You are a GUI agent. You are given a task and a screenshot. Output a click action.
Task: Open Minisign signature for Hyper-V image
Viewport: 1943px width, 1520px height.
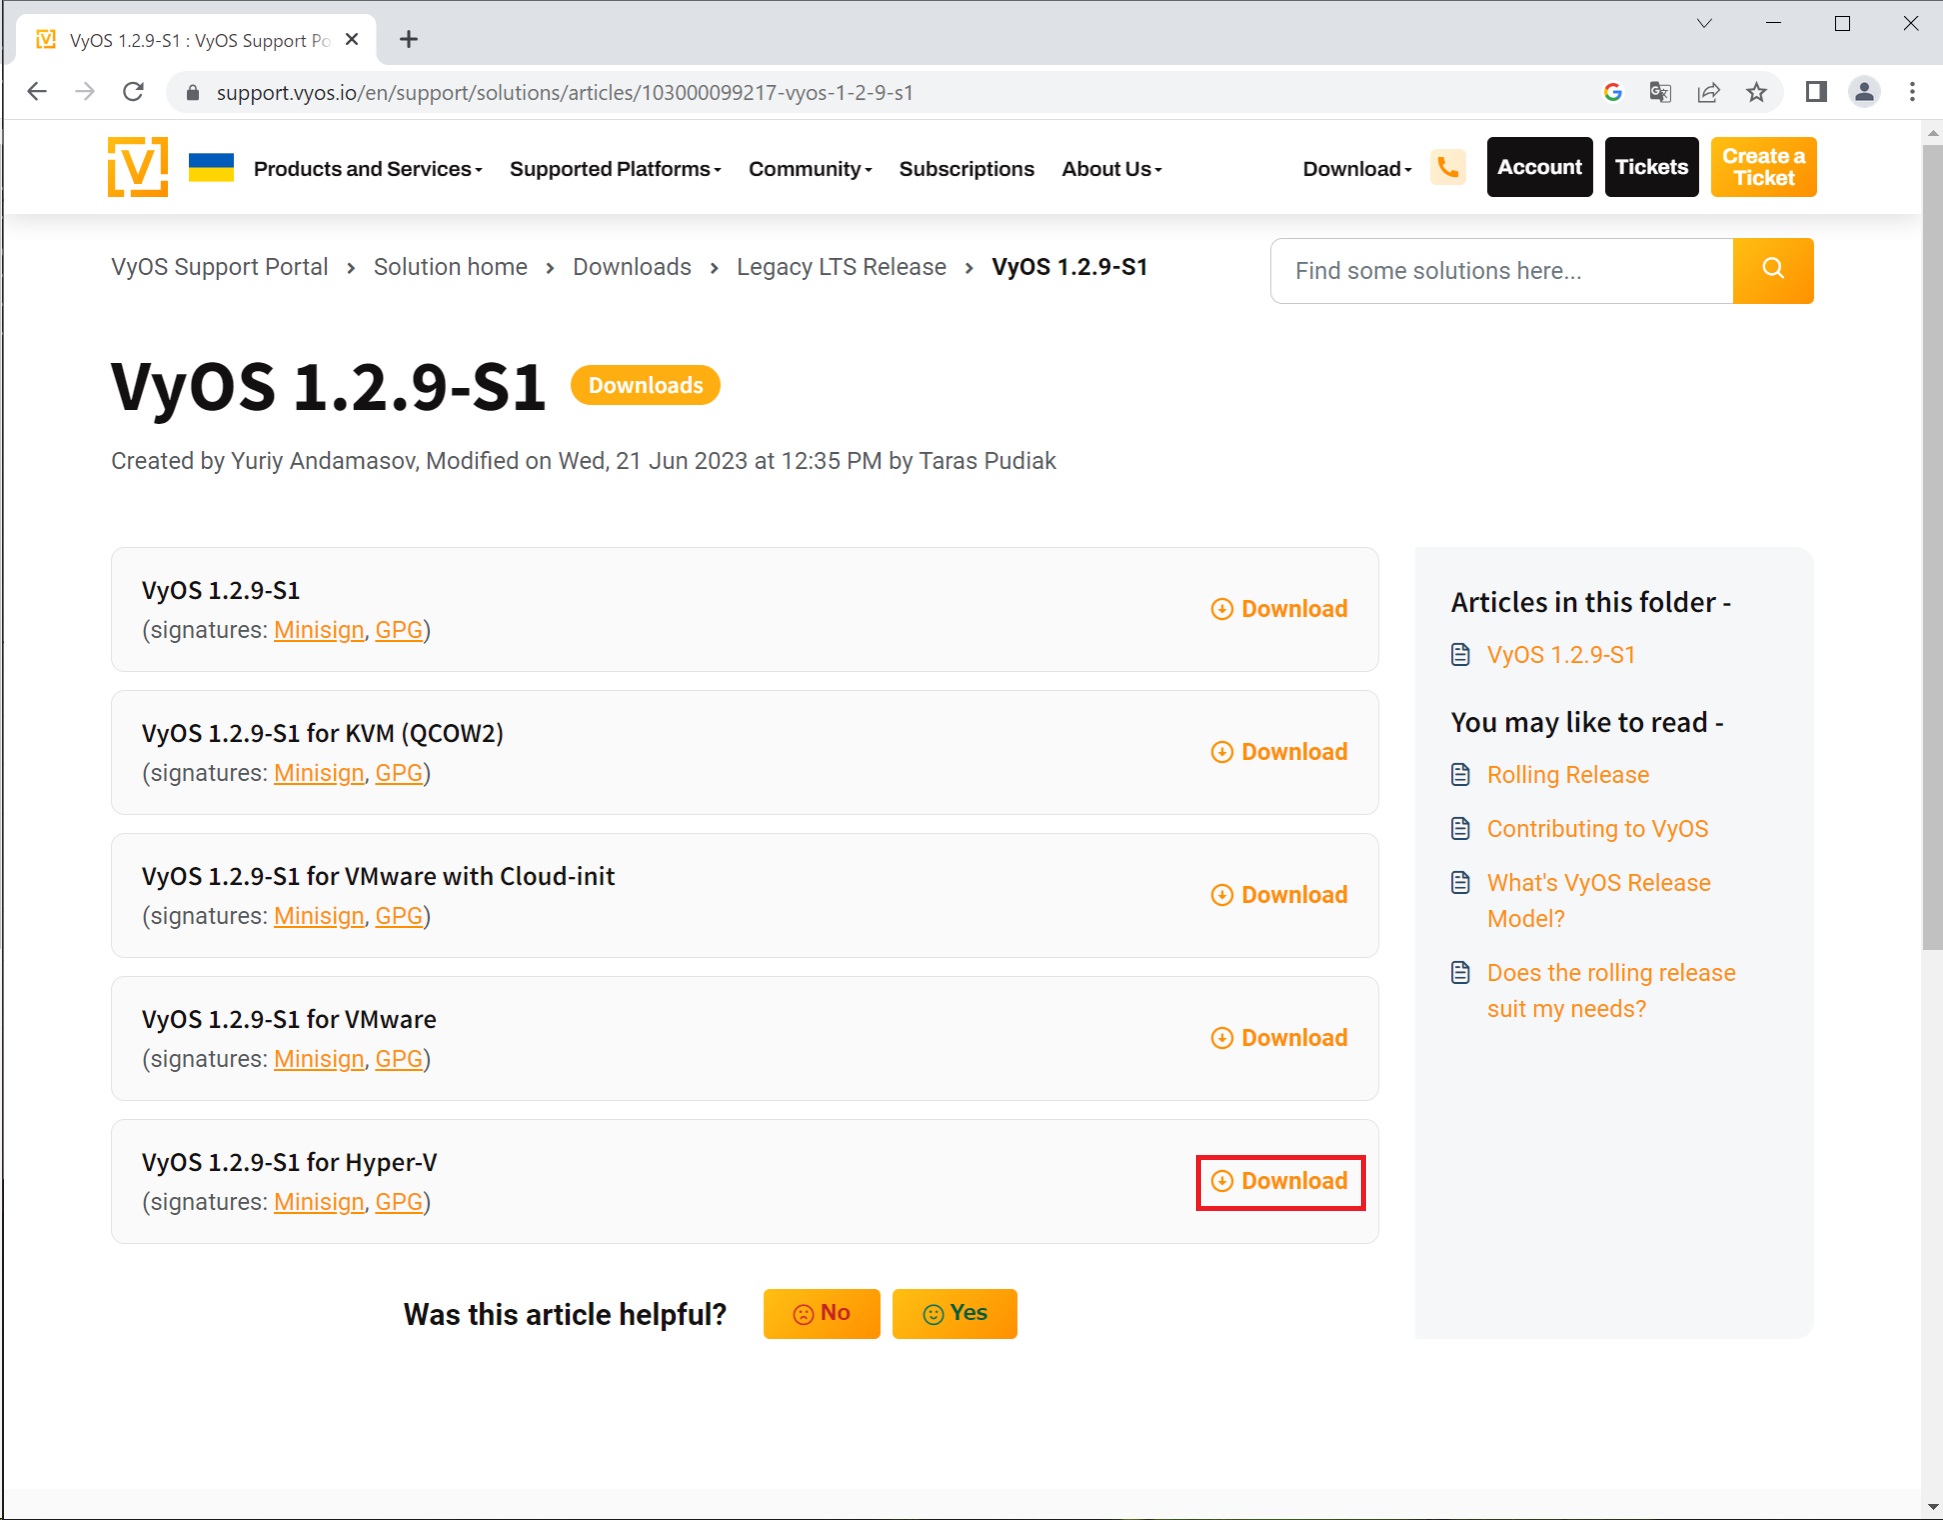point(319,1202)
